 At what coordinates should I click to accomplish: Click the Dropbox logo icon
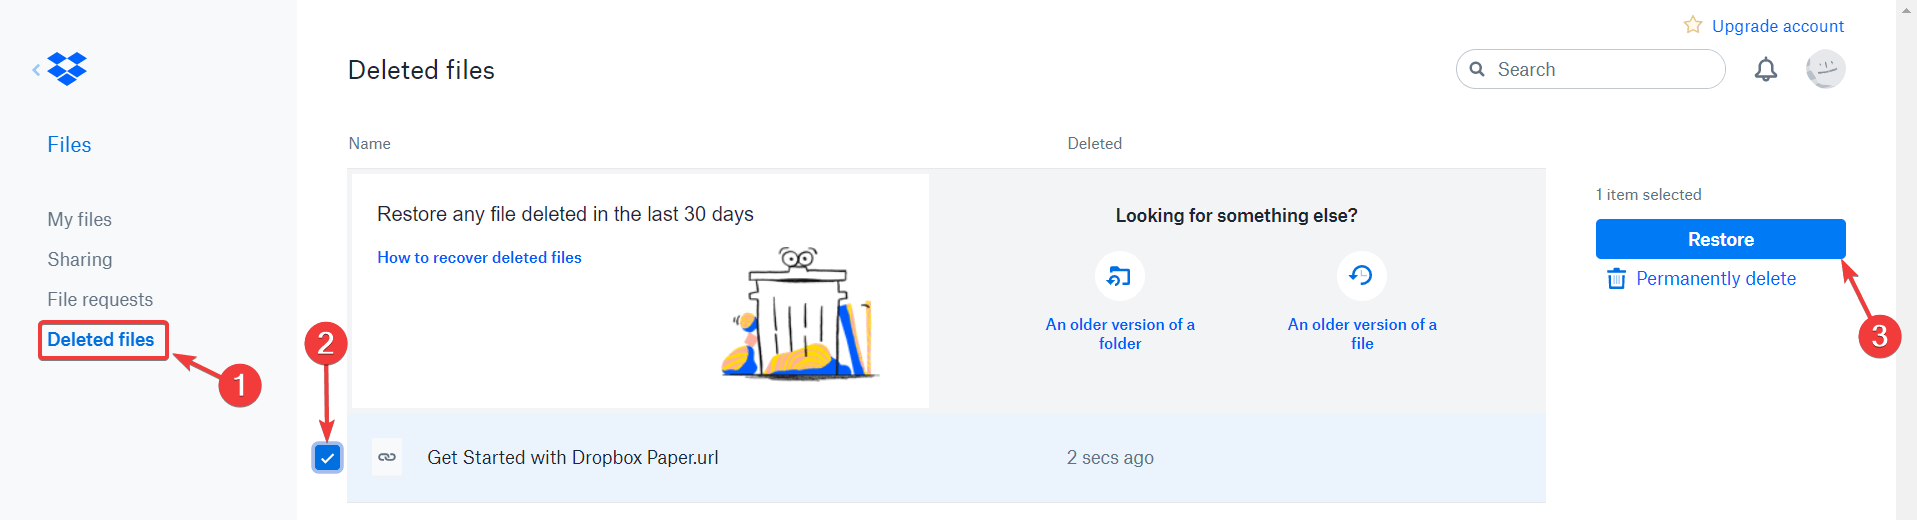tap(67, 69)
